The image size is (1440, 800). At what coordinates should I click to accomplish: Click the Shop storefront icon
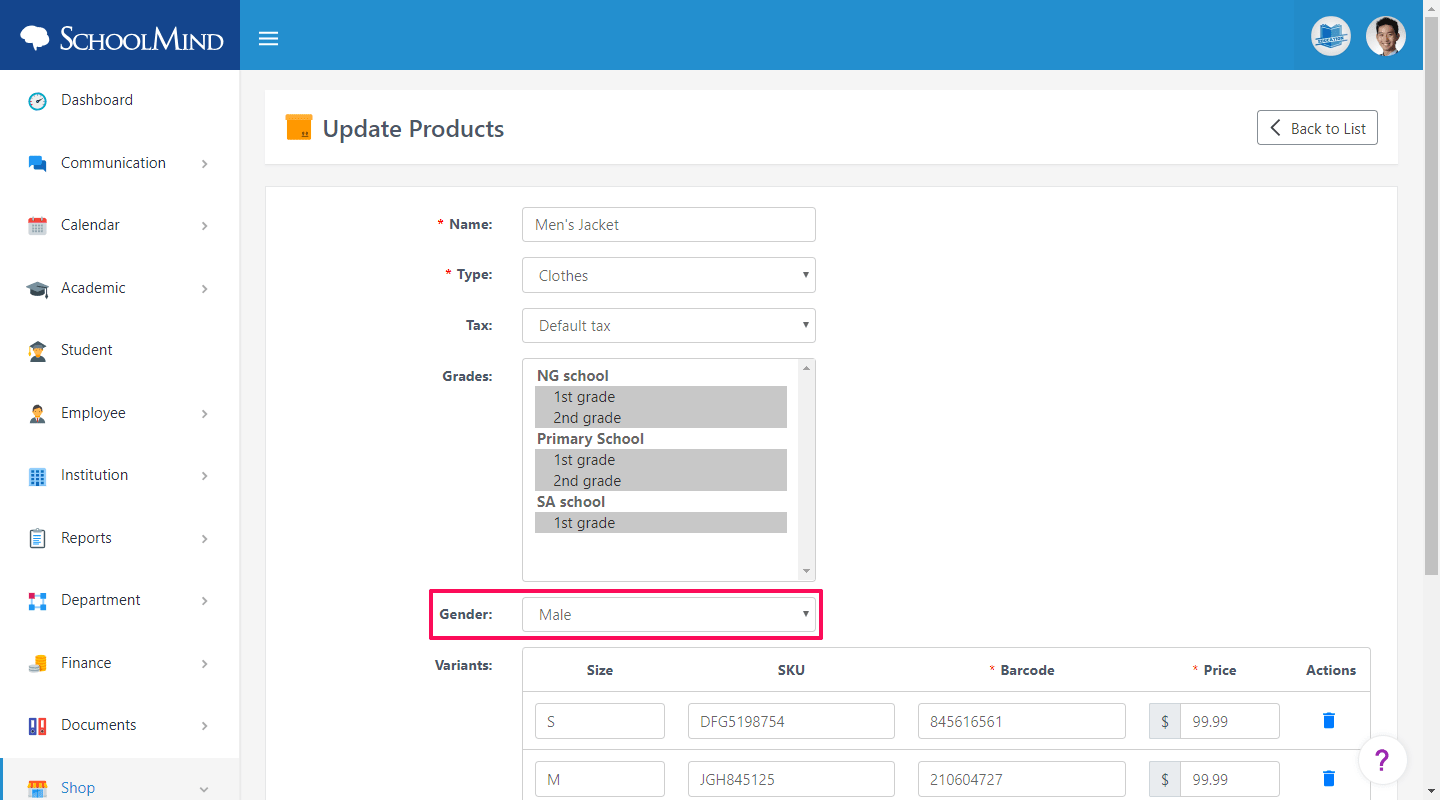tap(37, 788)
